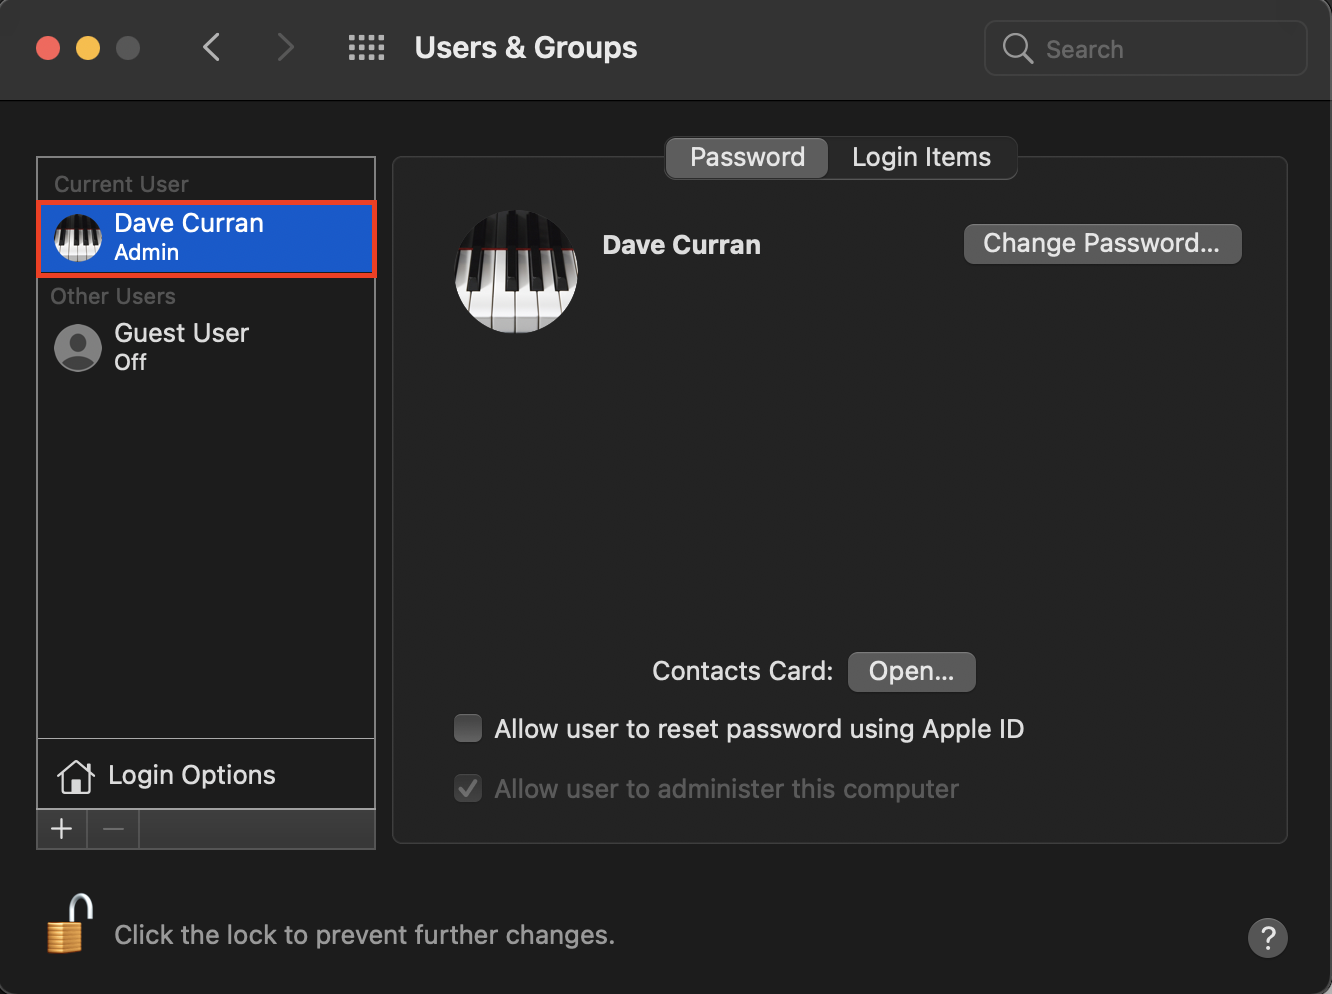Enable reset password using Apple ID
The image size is (1332, 994).
(468, 728)
